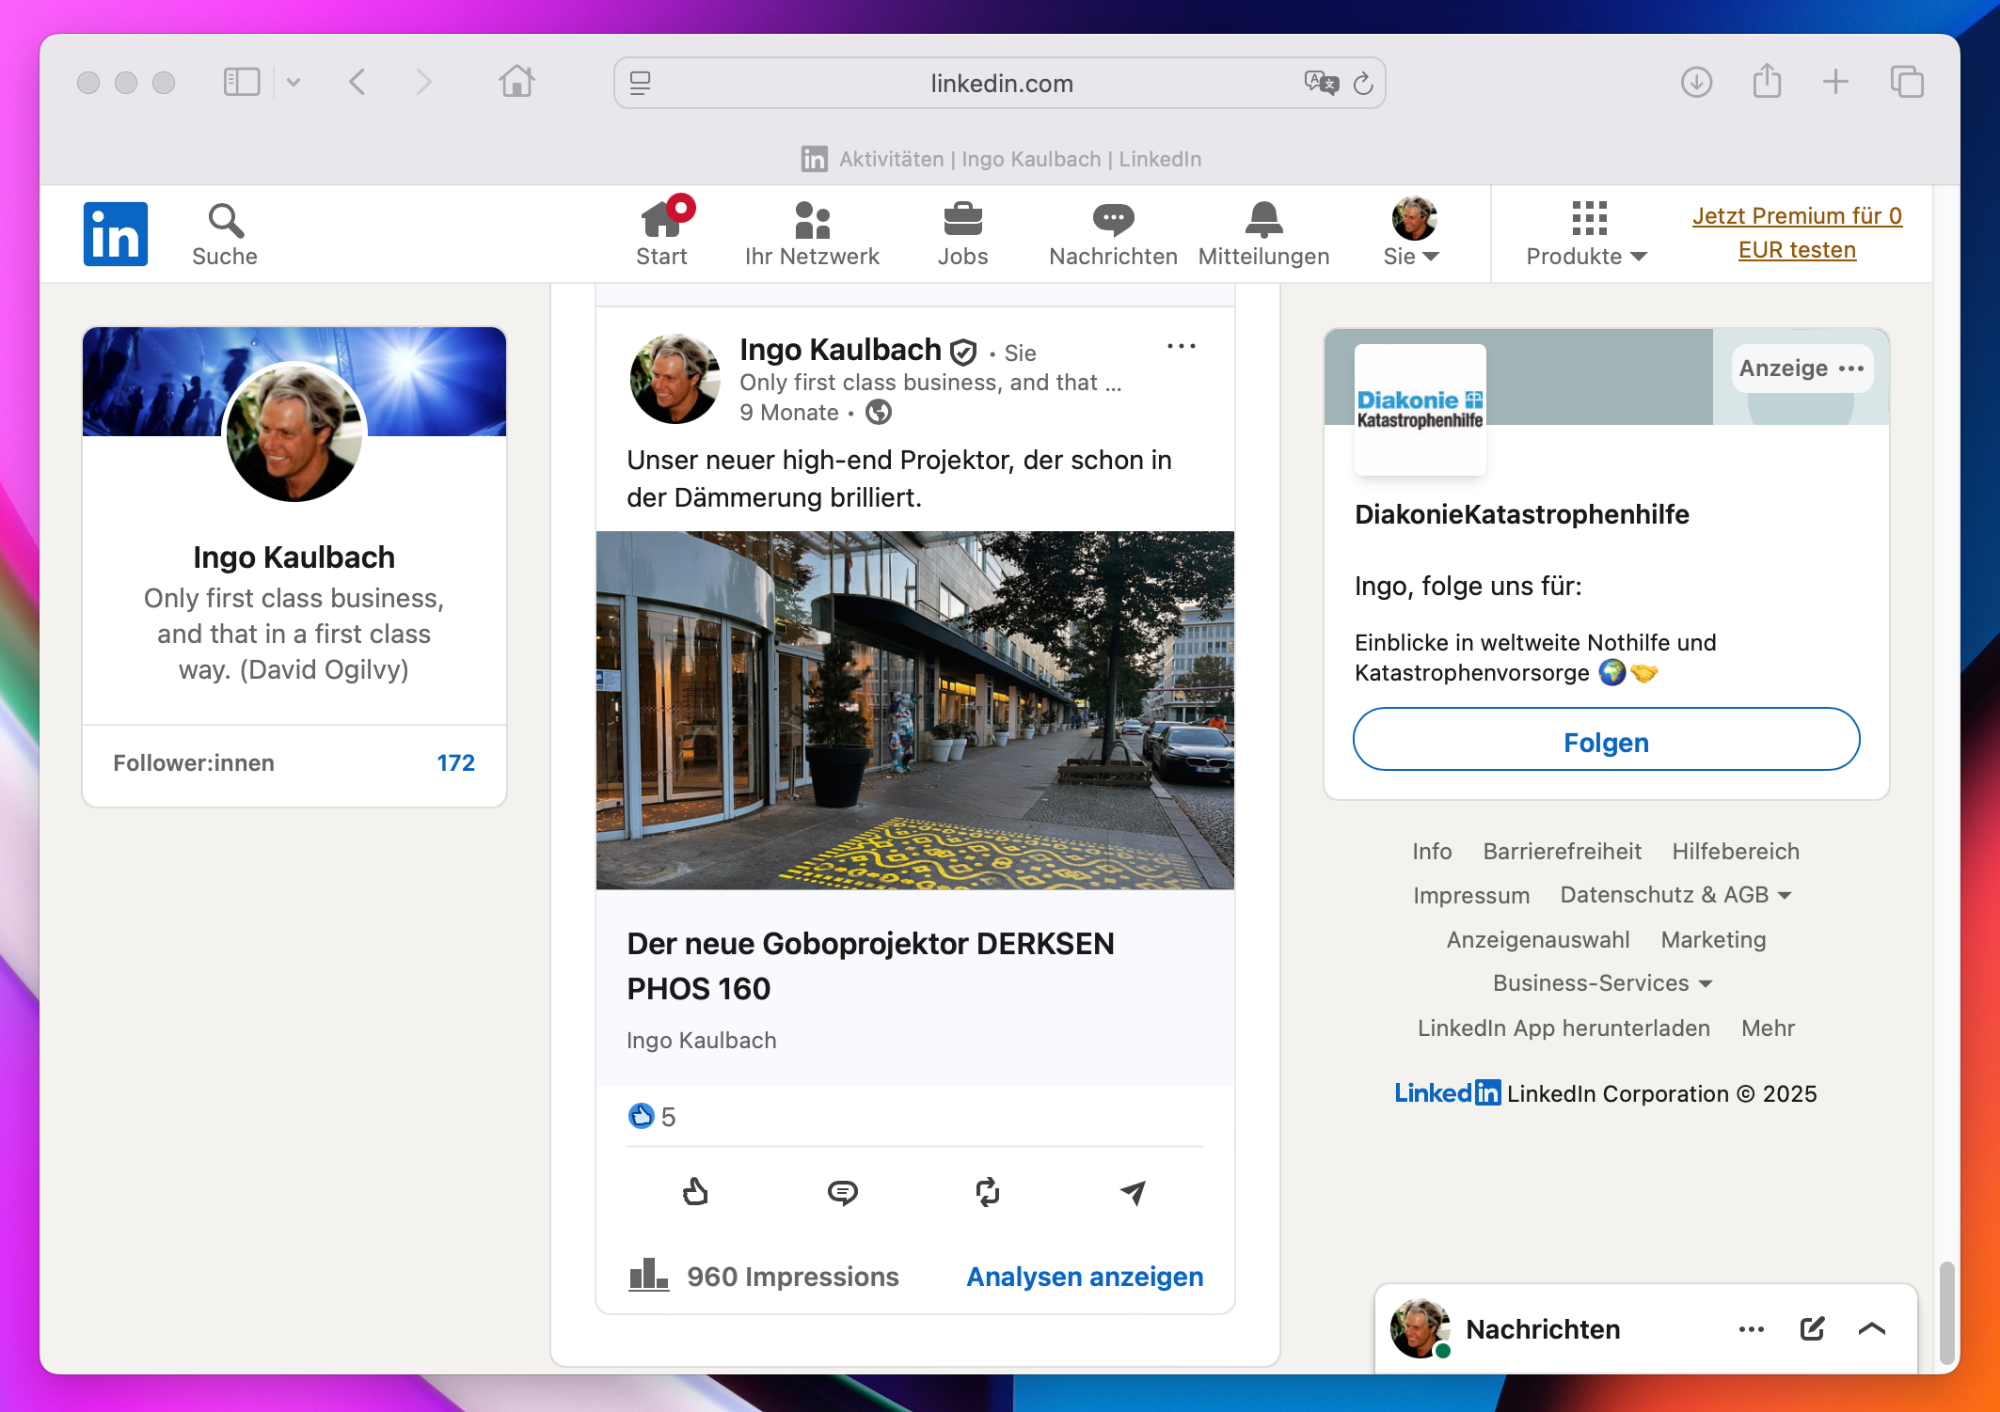The width and height of the screenshot is (2000, 1412).
Task: Open Analysen anzeigen link
Action: tap(1084, 1276)
